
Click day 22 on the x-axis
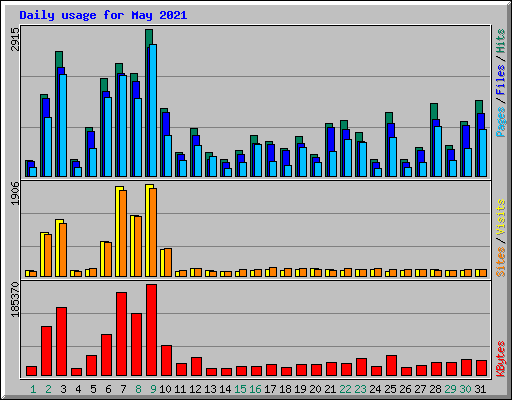[345, 389]
